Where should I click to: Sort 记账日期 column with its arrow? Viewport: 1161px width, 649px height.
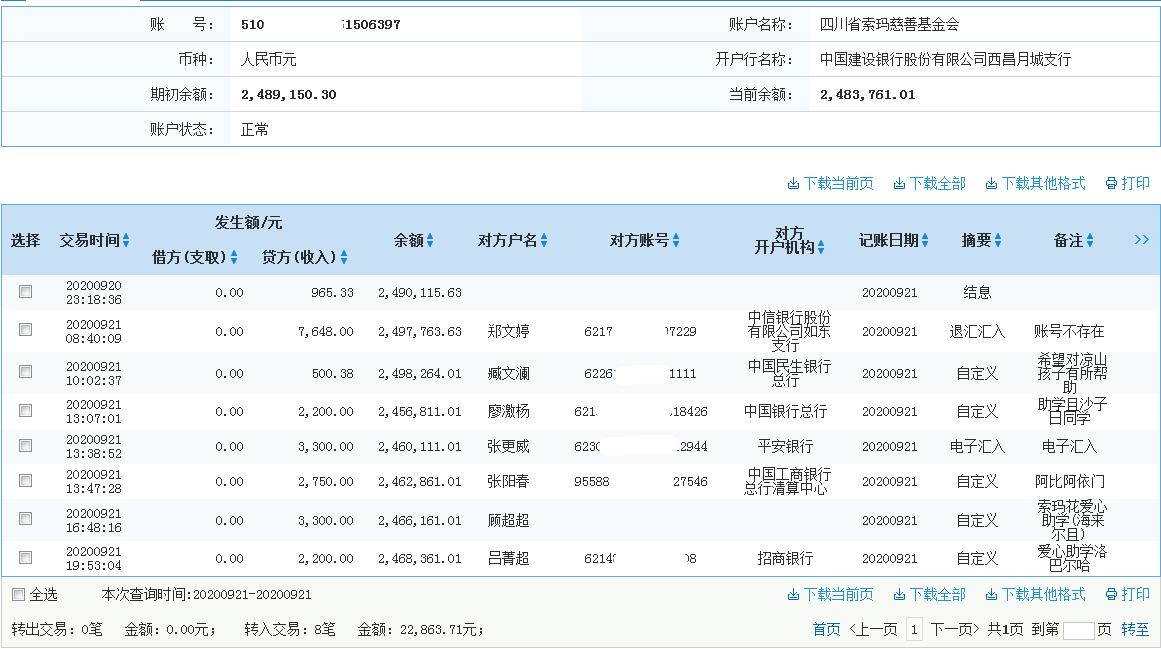point(925,241)
